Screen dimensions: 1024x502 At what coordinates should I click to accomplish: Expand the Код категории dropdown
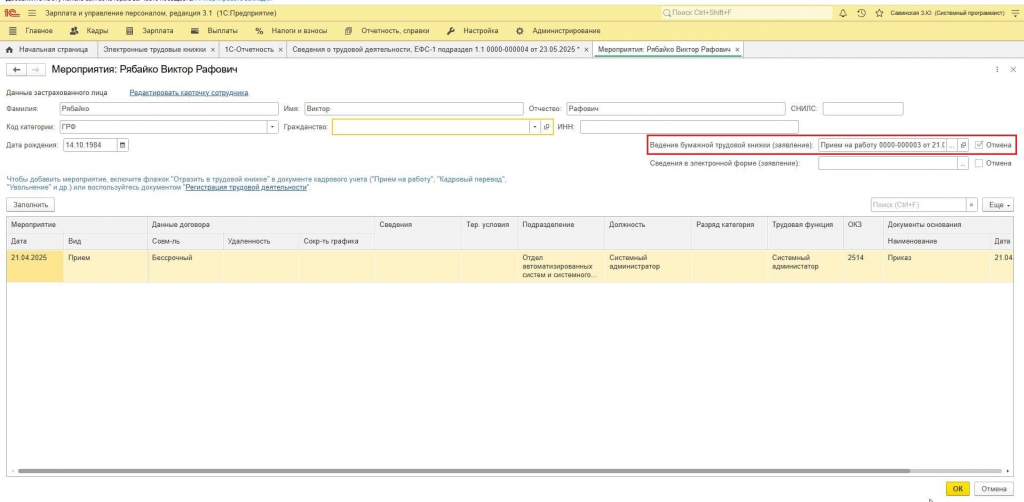pos(273,127)
